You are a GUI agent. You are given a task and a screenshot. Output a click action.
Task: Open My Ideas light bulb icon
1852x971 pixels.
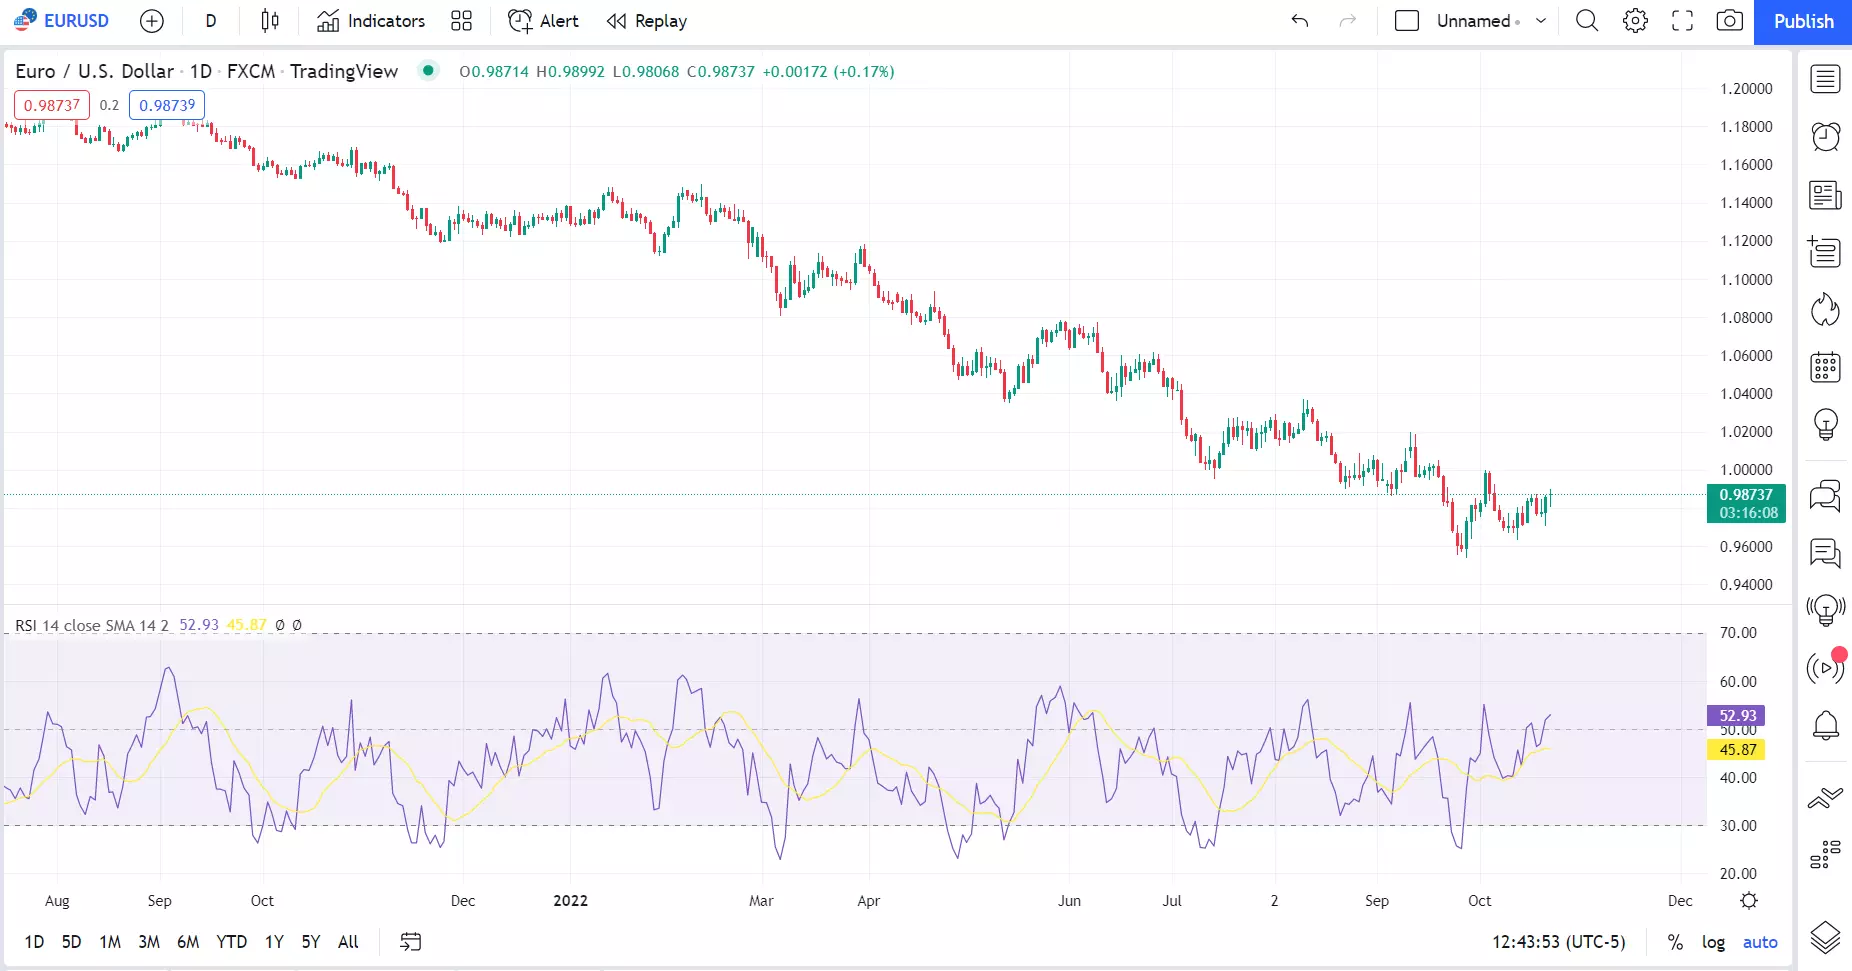pyautogui.click(x=1825, y=425)
